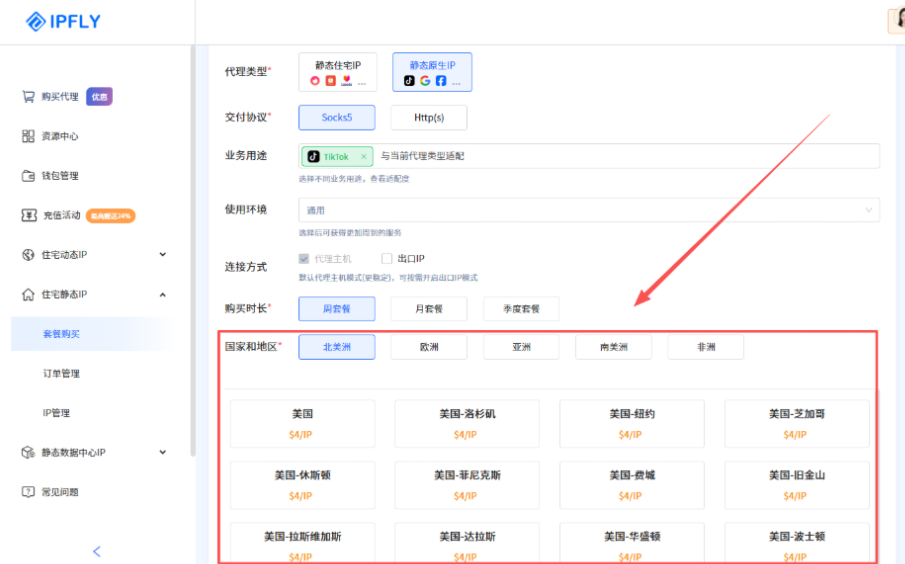Image resolution: width=905 pixels, height=564 pixels.
Task: Select the 美国-洛杉矶 location card
Action: (x=467, y=424)
